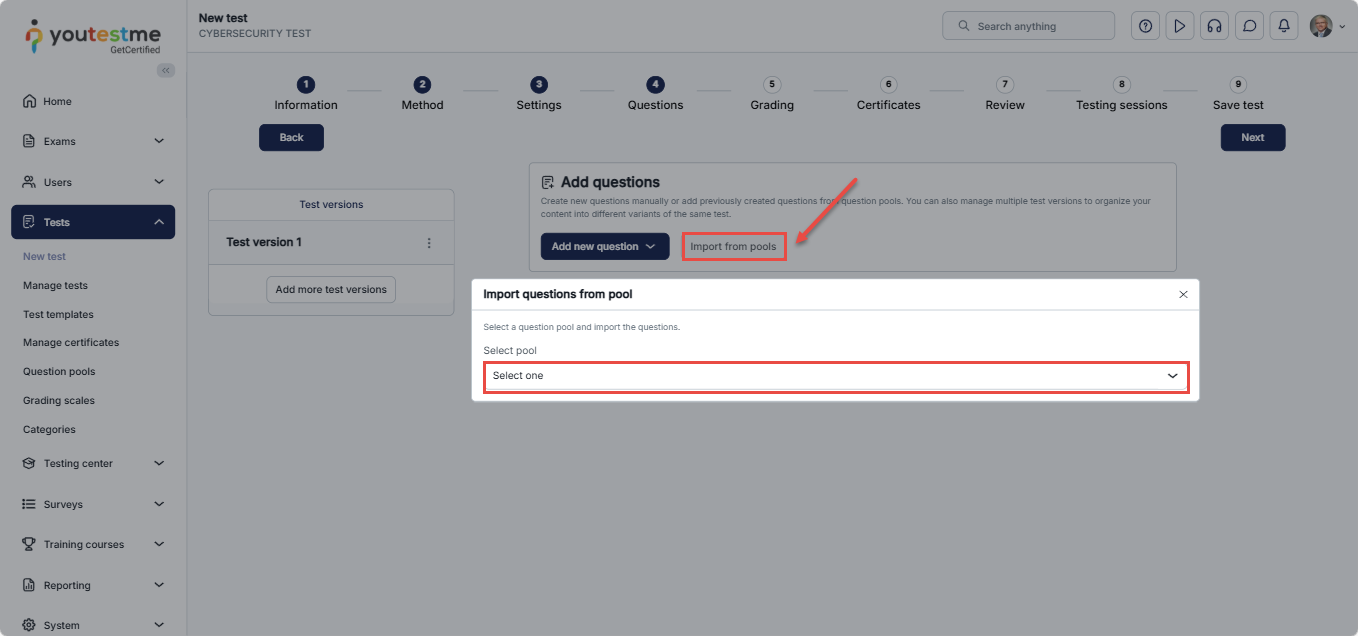
Task: Click the Next button
Action: click(x=1252, y=138)
